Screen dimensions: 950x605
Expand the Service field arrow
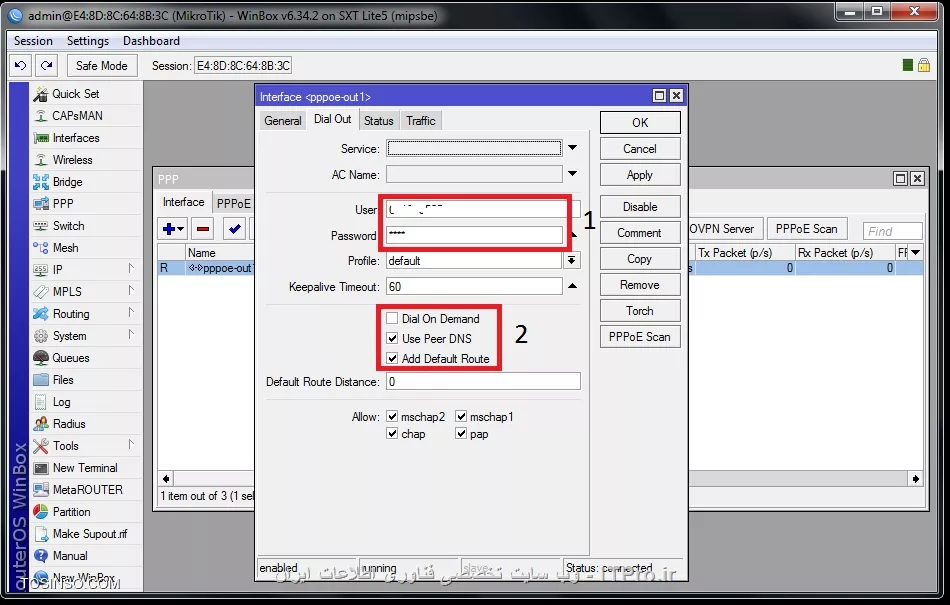coord(573,148)
